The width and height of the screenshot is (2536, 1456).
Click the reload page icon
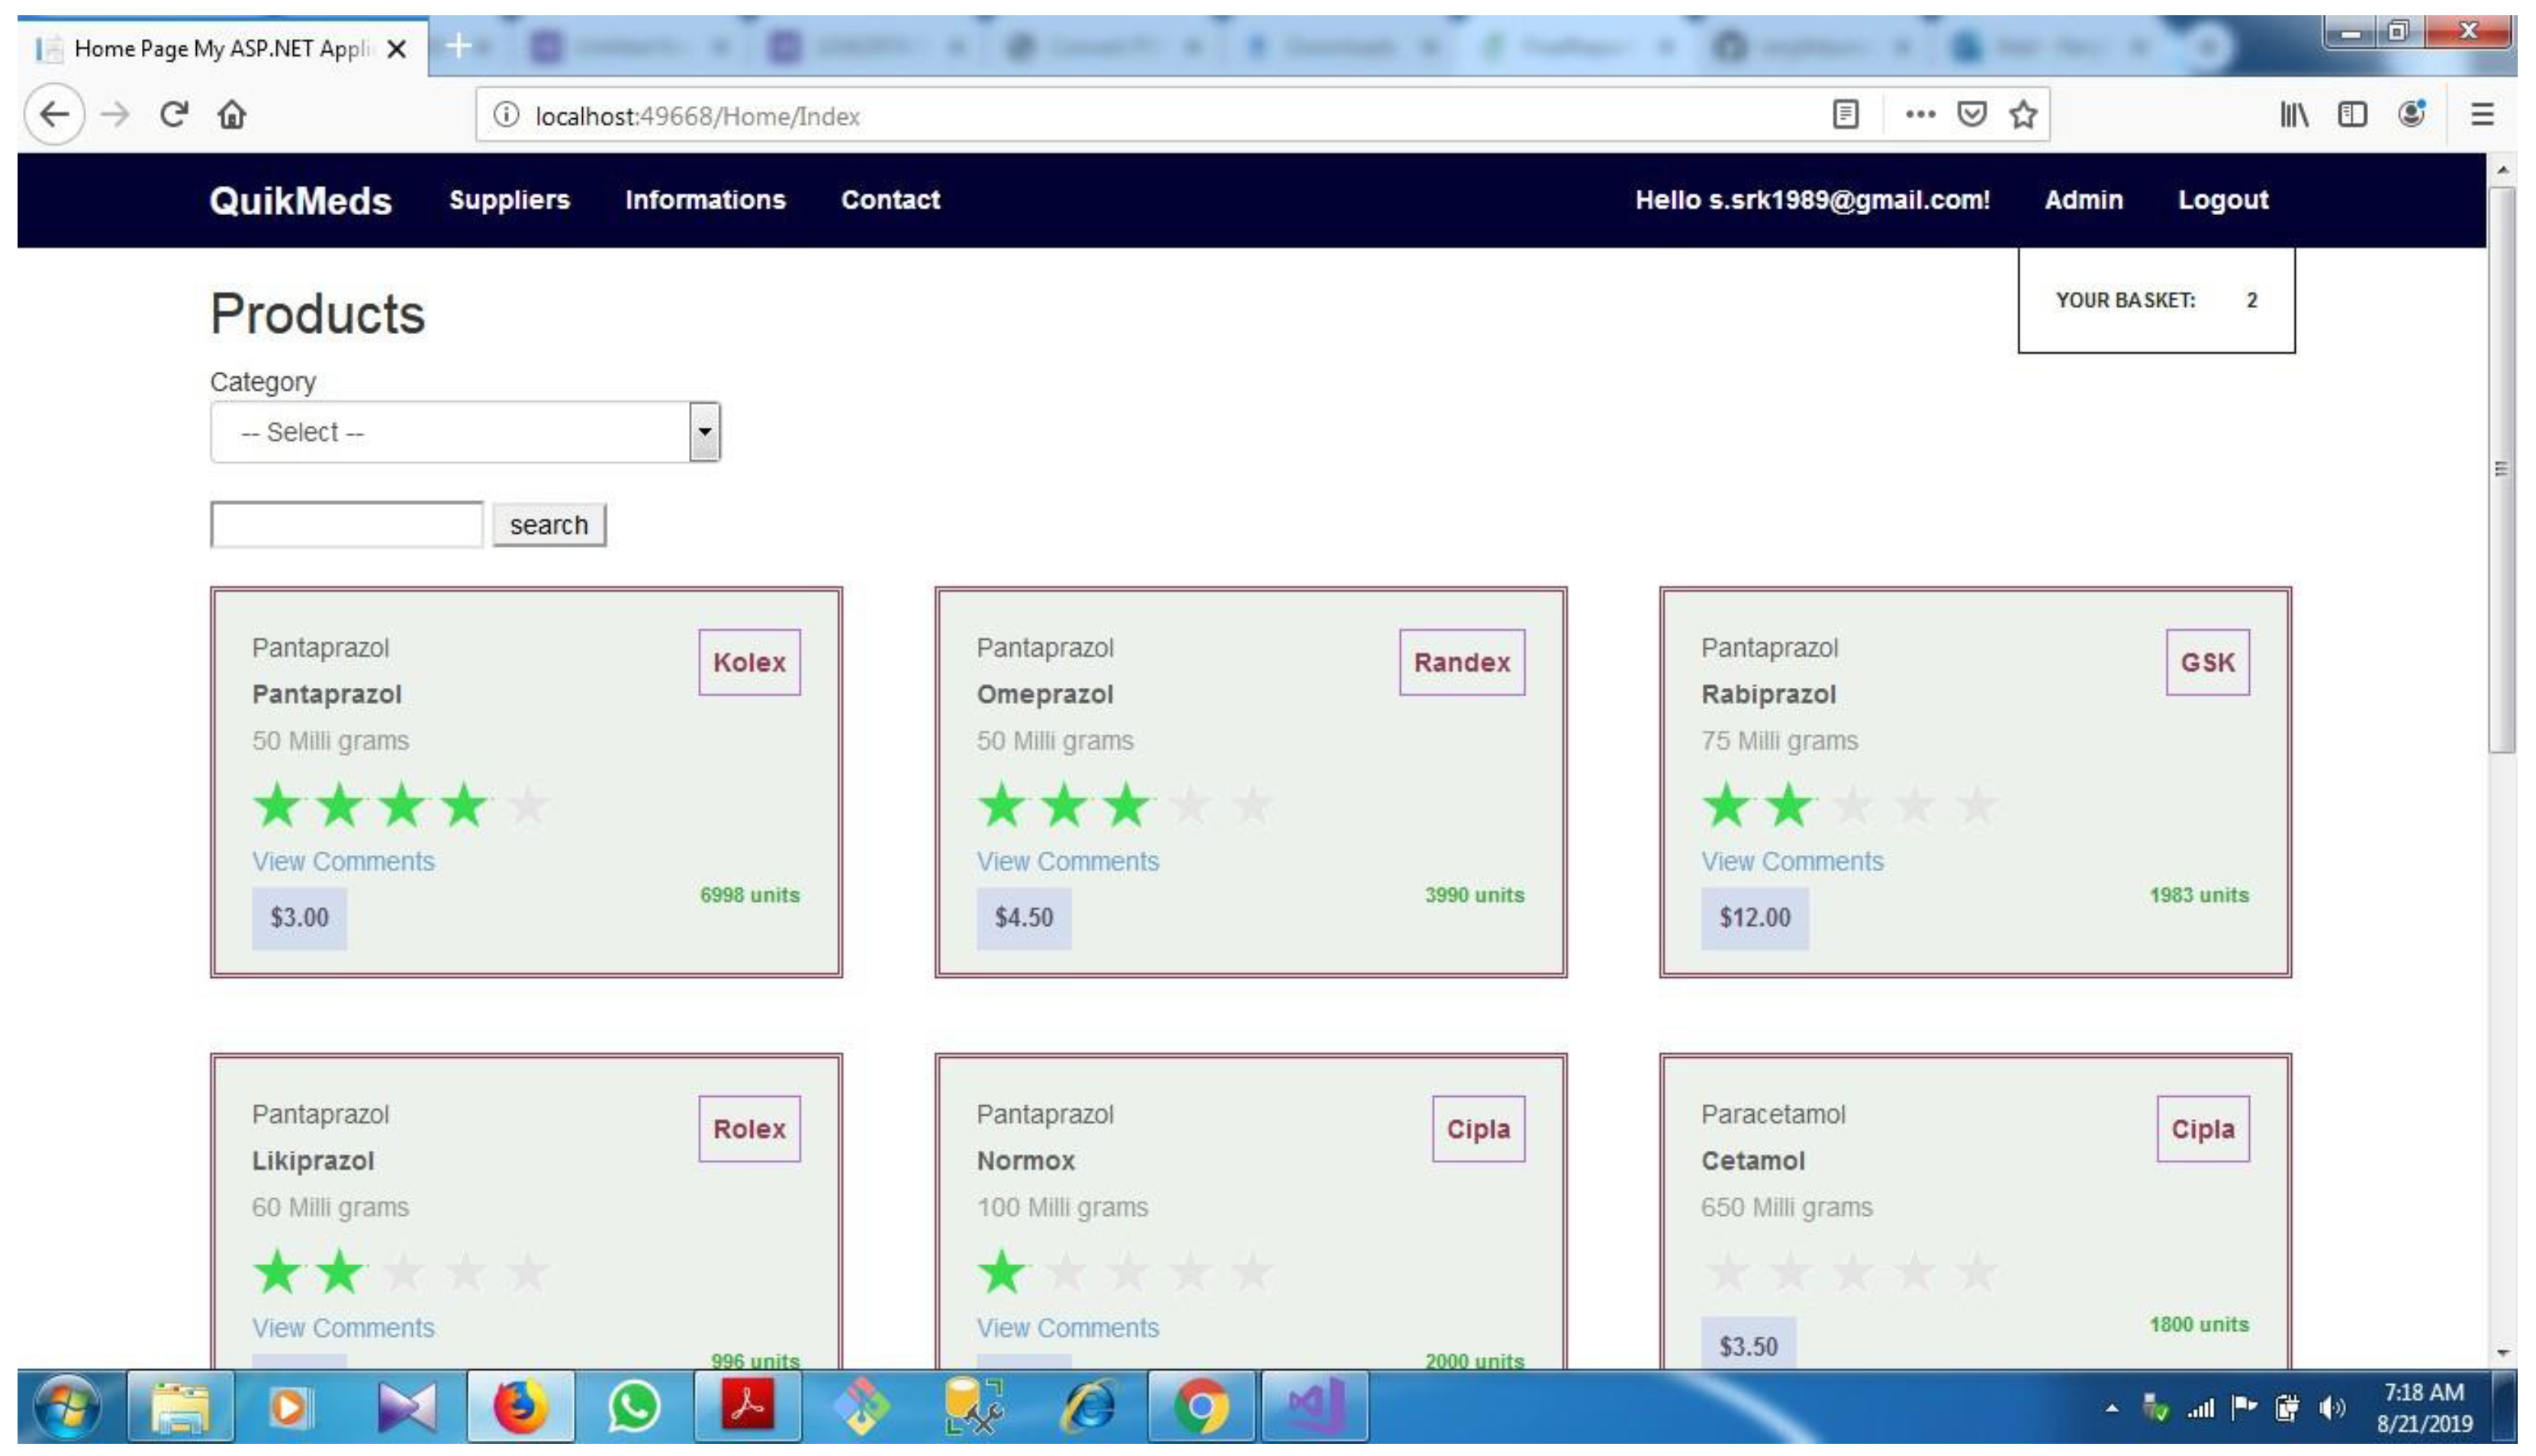174,114
